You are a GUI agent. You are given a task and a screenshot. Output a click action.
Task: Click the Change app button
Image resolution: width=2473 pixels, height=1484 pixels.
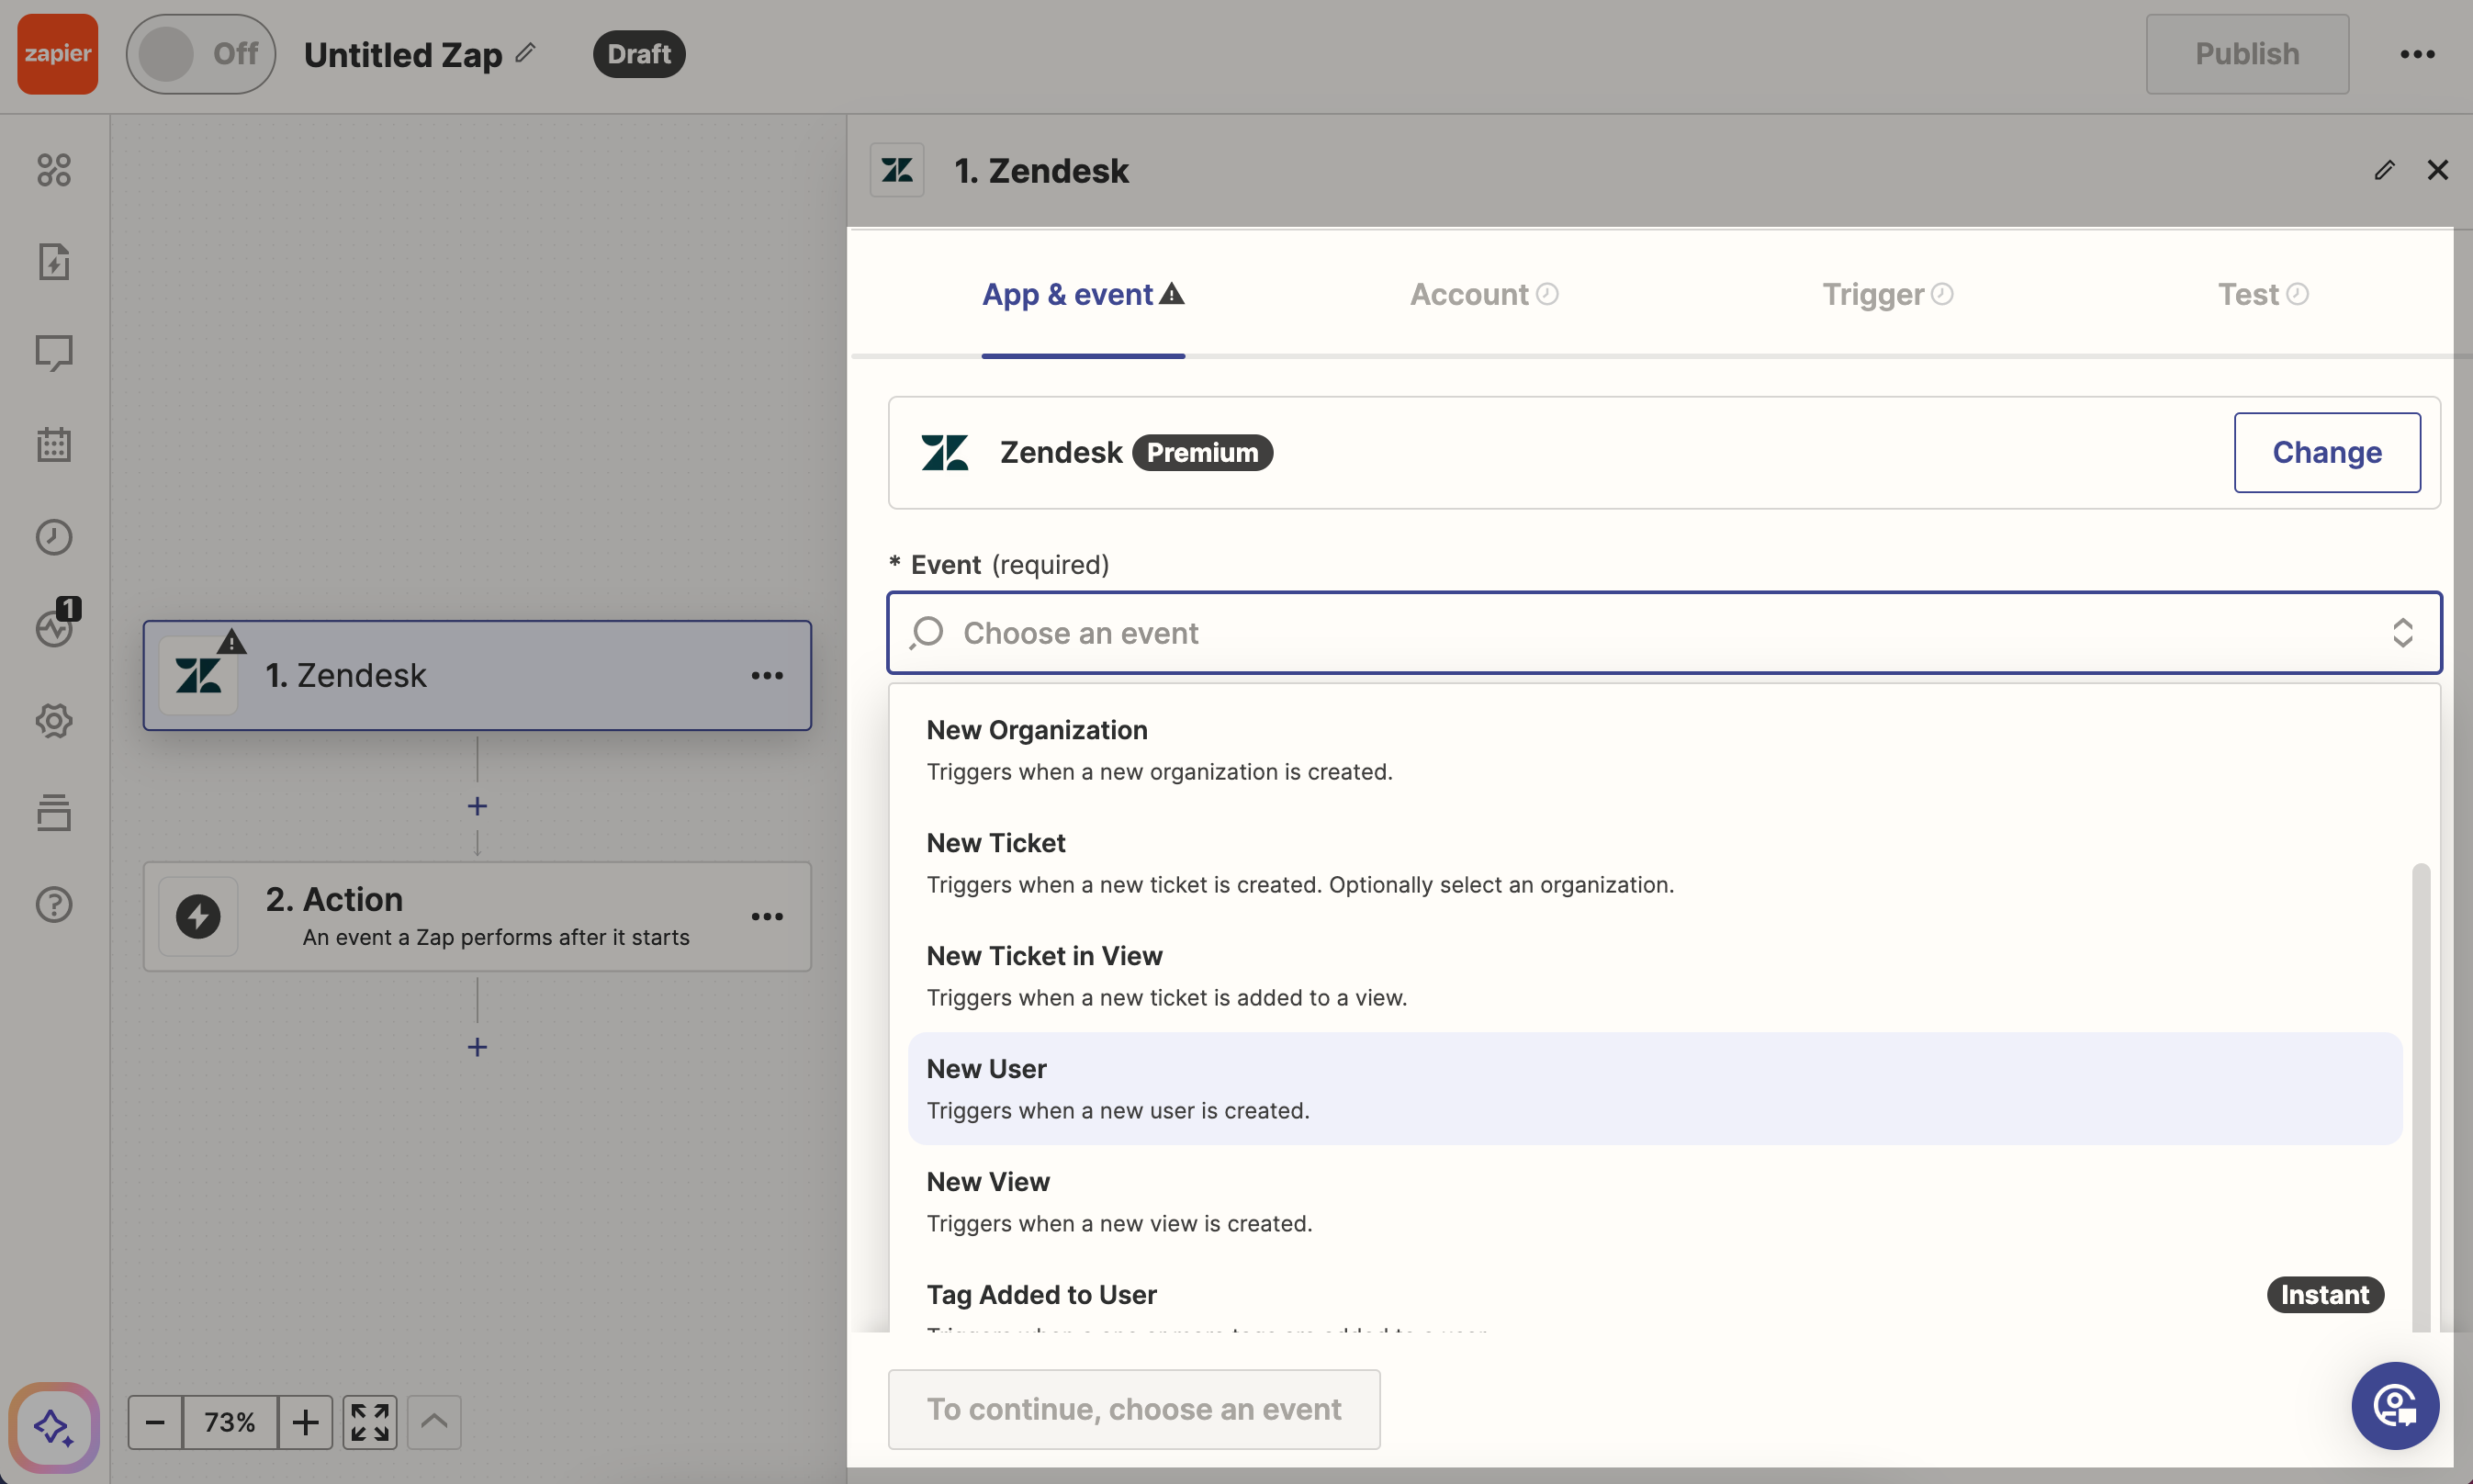pyautogui.click(x=2326, y=452)
